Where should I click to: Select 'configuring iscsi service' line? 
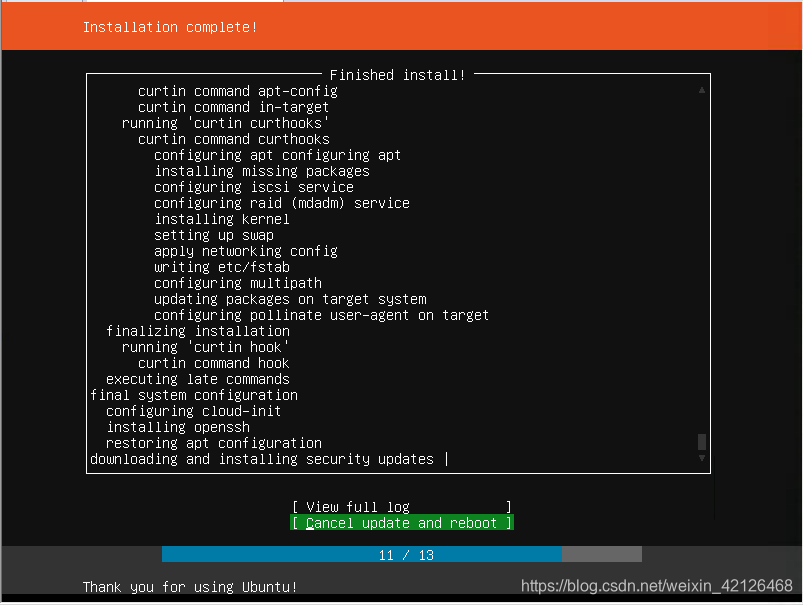pos(253,187)
